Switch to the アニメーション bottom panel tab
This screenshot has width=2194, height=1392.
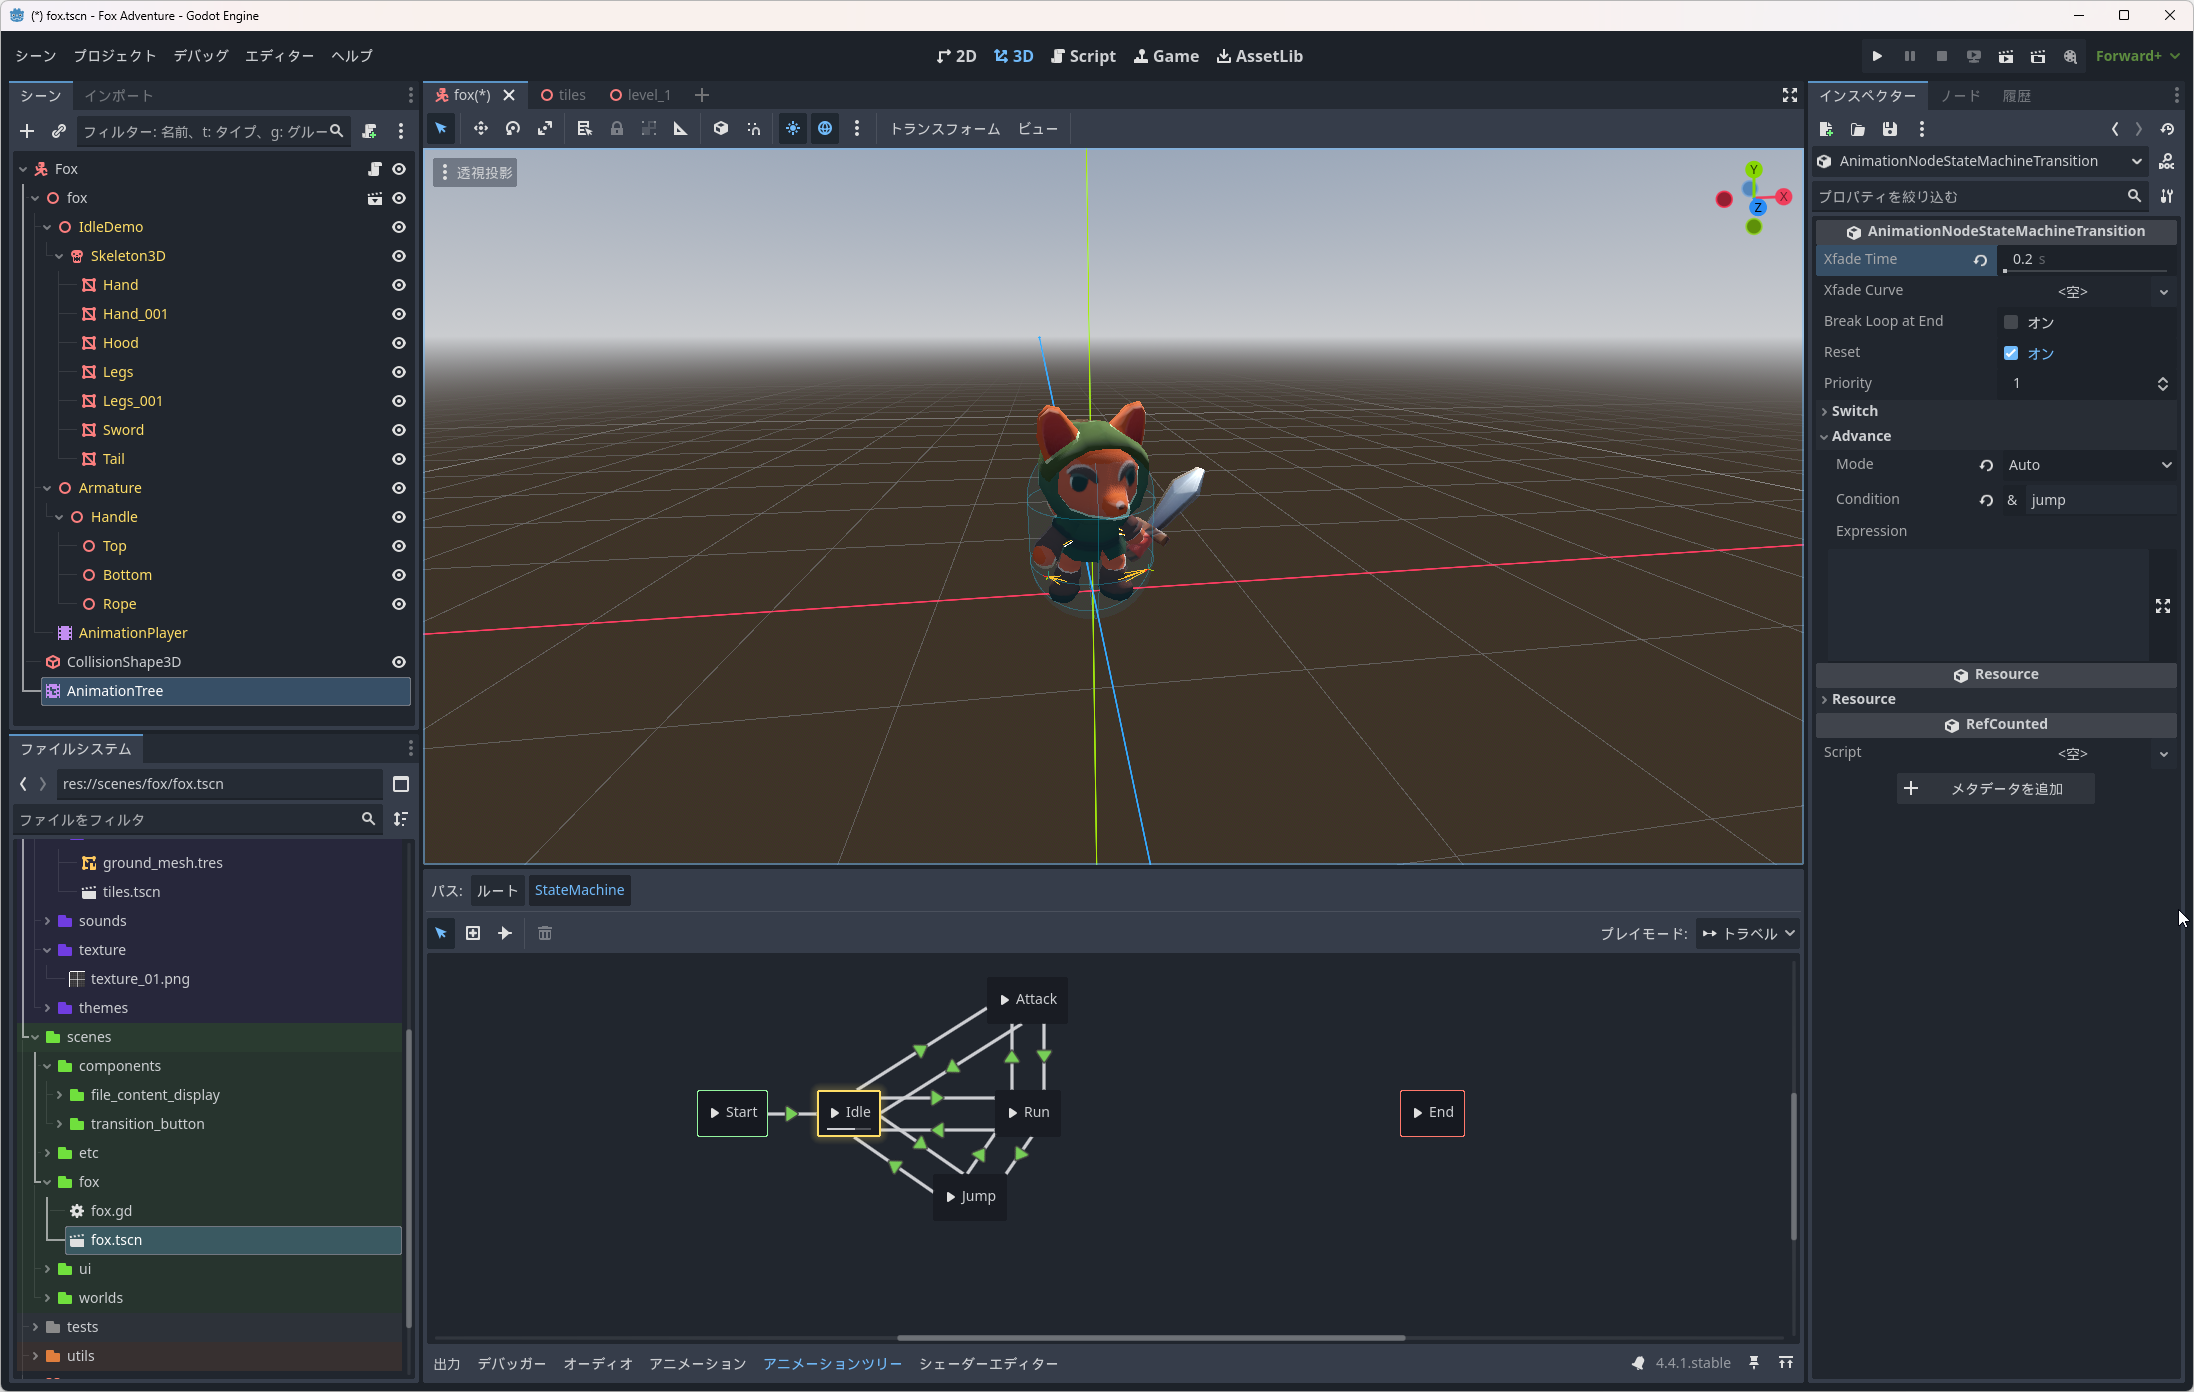tap(697, 1363)
